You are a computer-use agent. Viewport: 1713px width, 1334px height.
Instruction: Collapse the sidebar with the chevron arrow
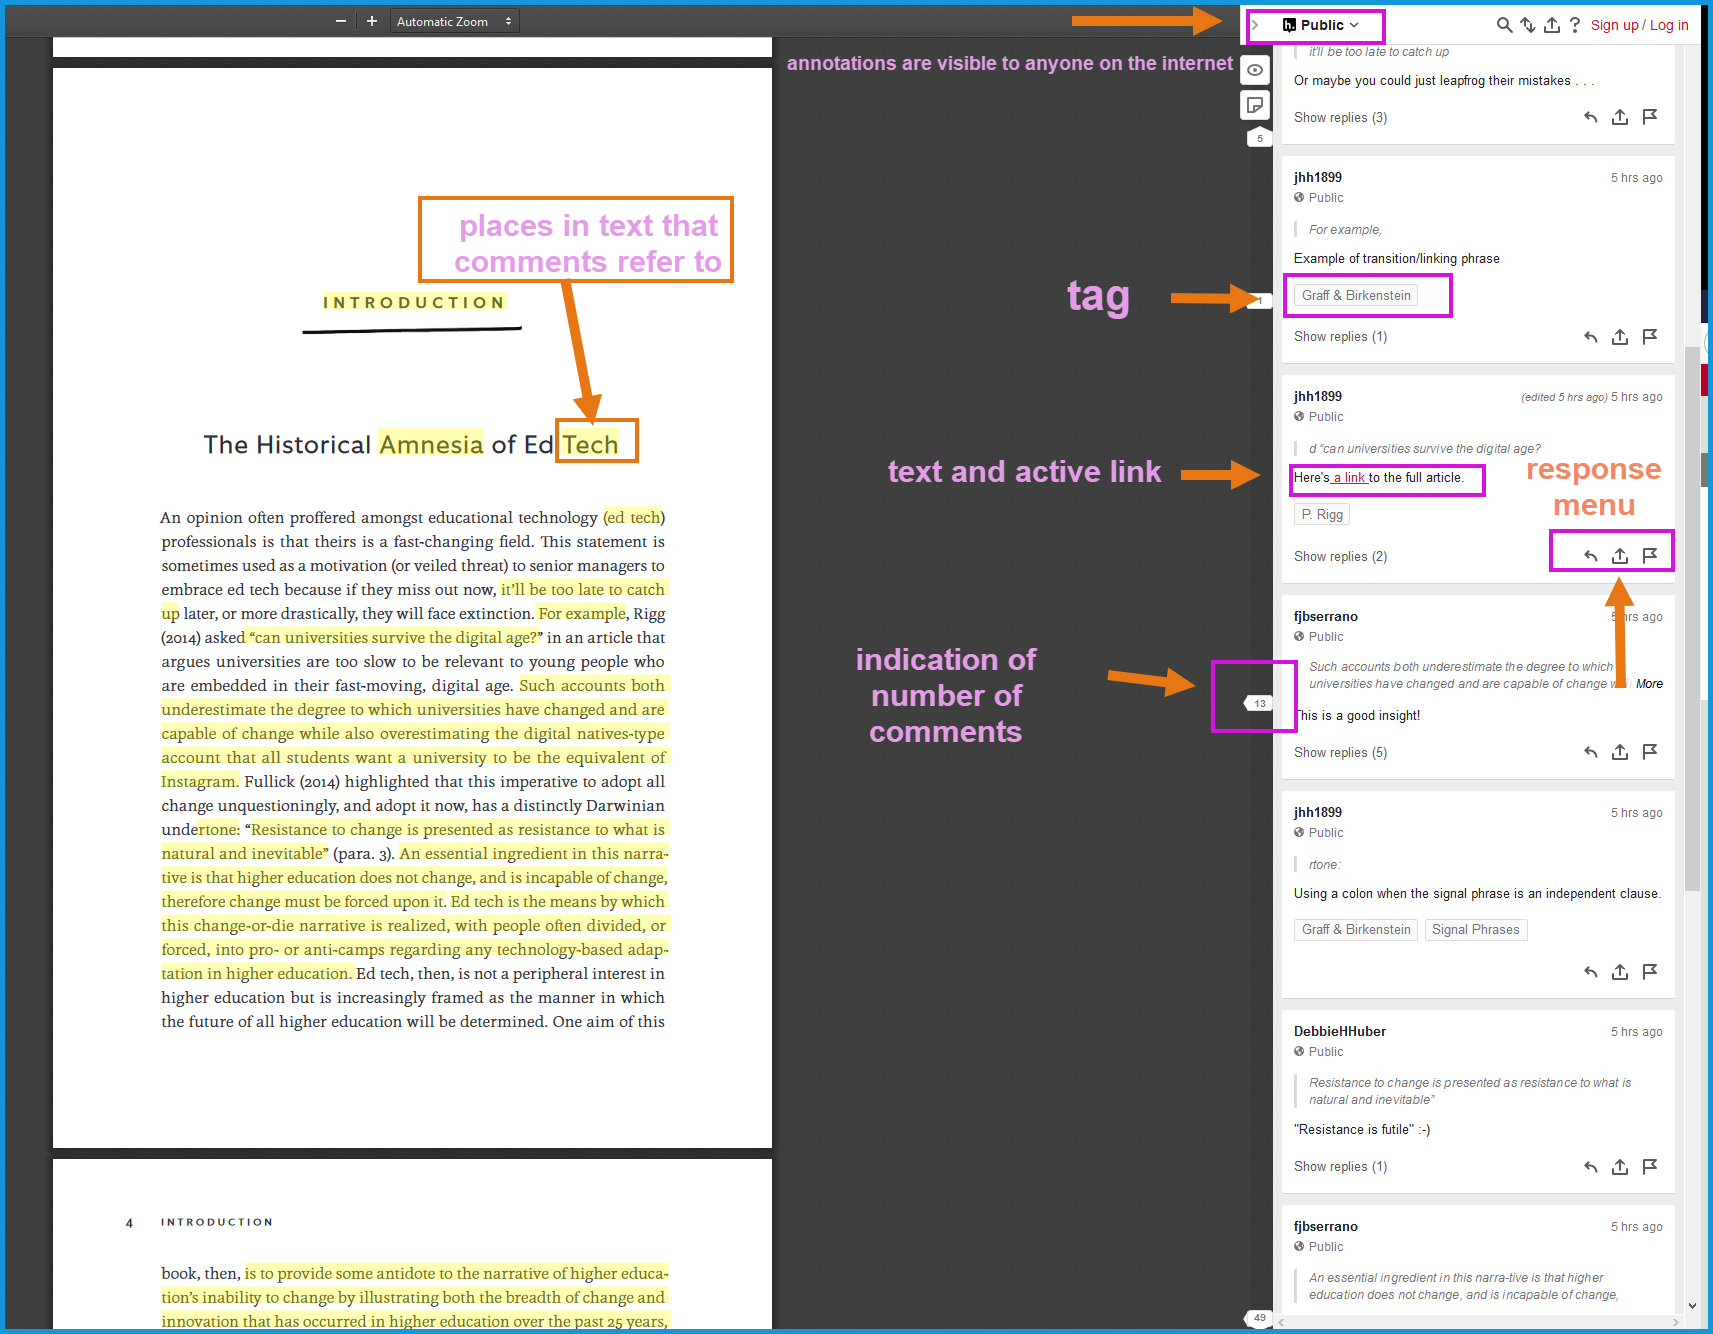(x=1255, y=25)
